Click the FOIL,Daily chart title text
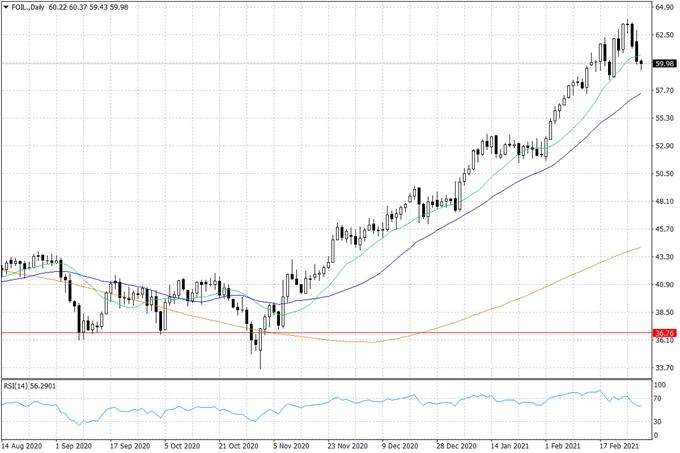680x453 pixels. 28,7
